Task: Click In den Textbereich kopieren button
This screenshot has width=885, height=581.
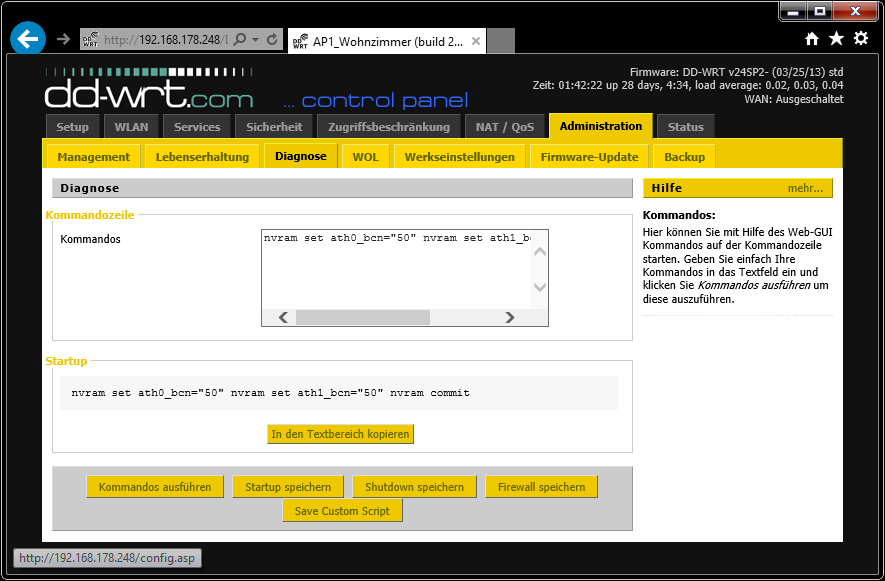Action: click(341, 434)
